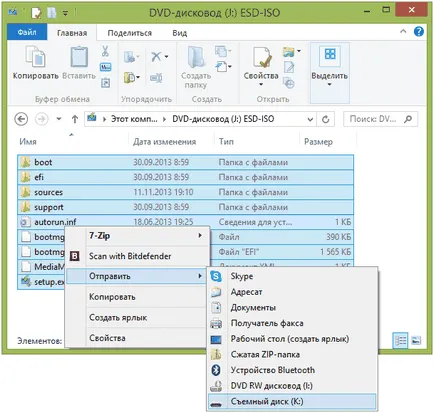Select Отправить in context menu
This screenshot has height=413, width=434.
click(x=137, y=276)
